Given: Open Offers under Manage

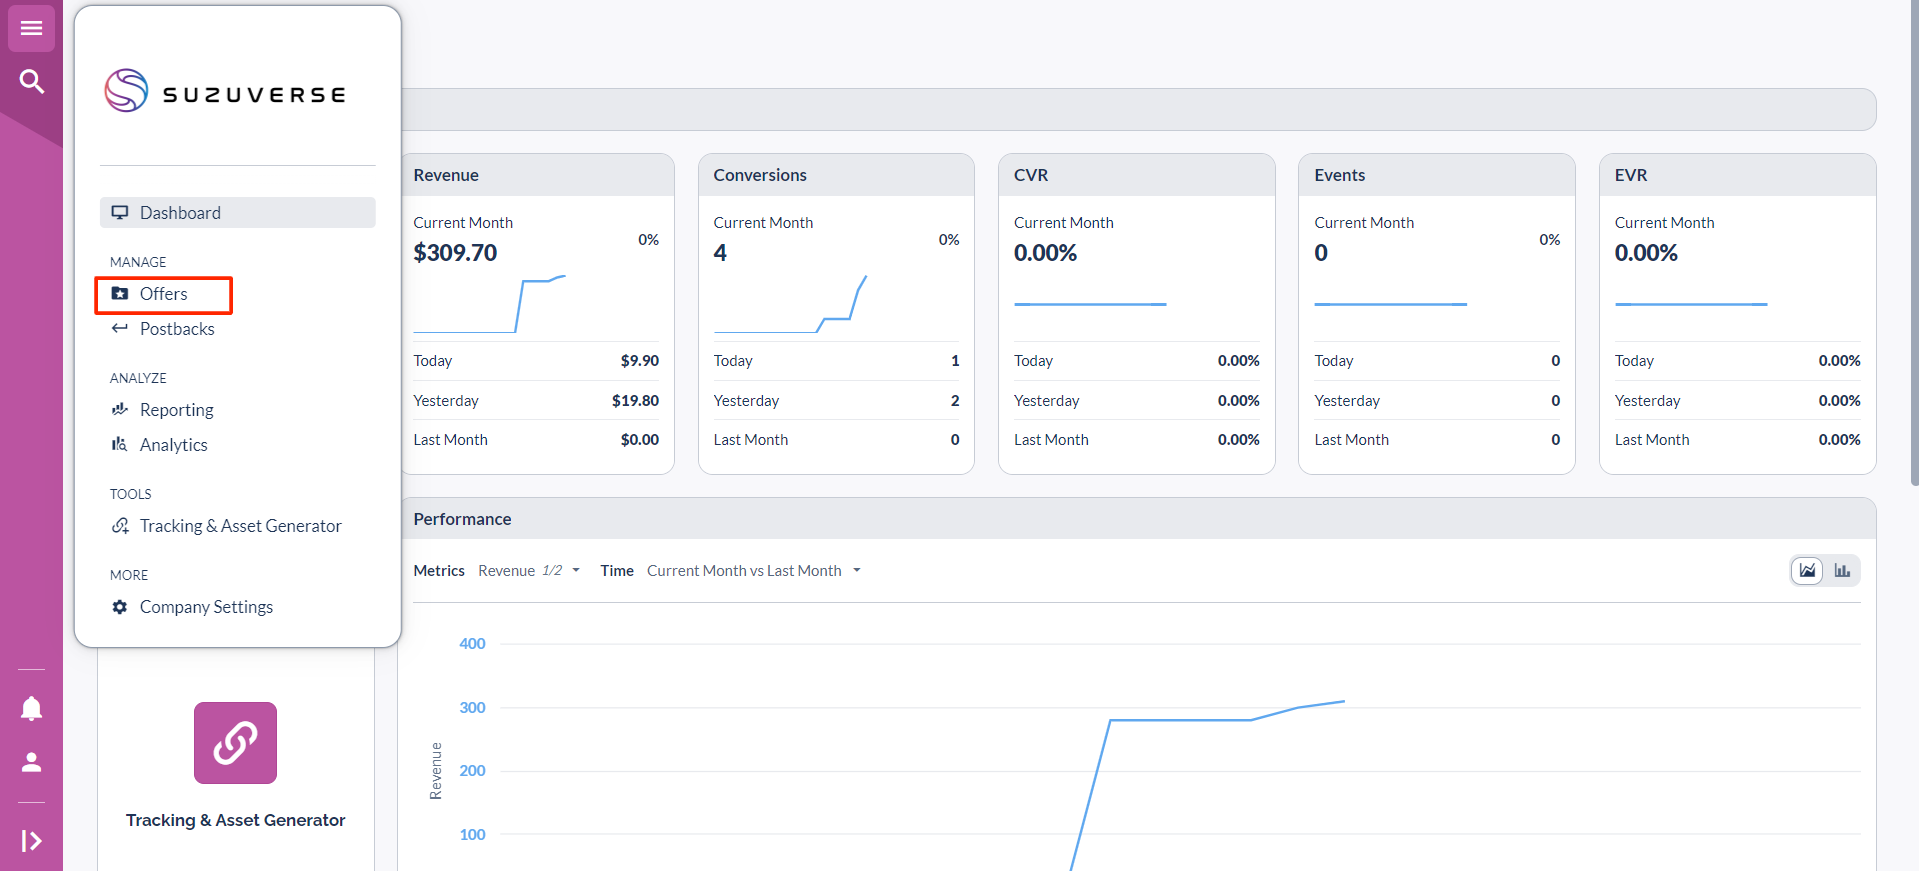Looking at the screenshot, I should 164,294.
